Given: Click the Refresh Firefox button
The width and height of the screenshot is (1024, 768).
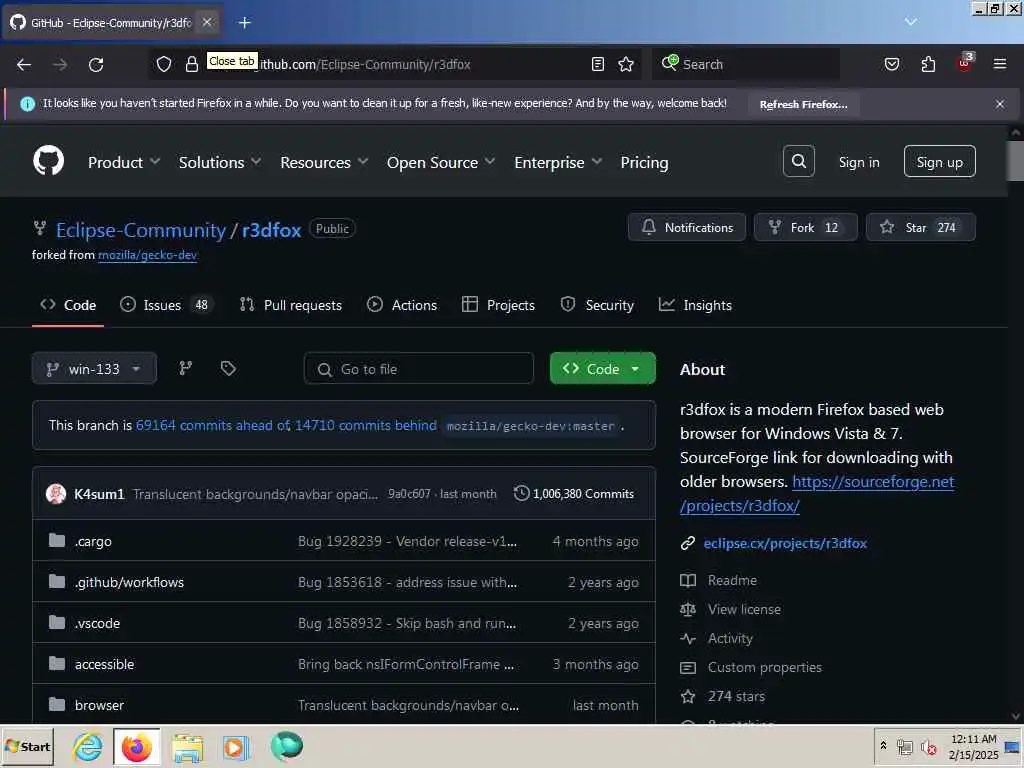Looking at the screenshot, I should (x=803, y=104).
